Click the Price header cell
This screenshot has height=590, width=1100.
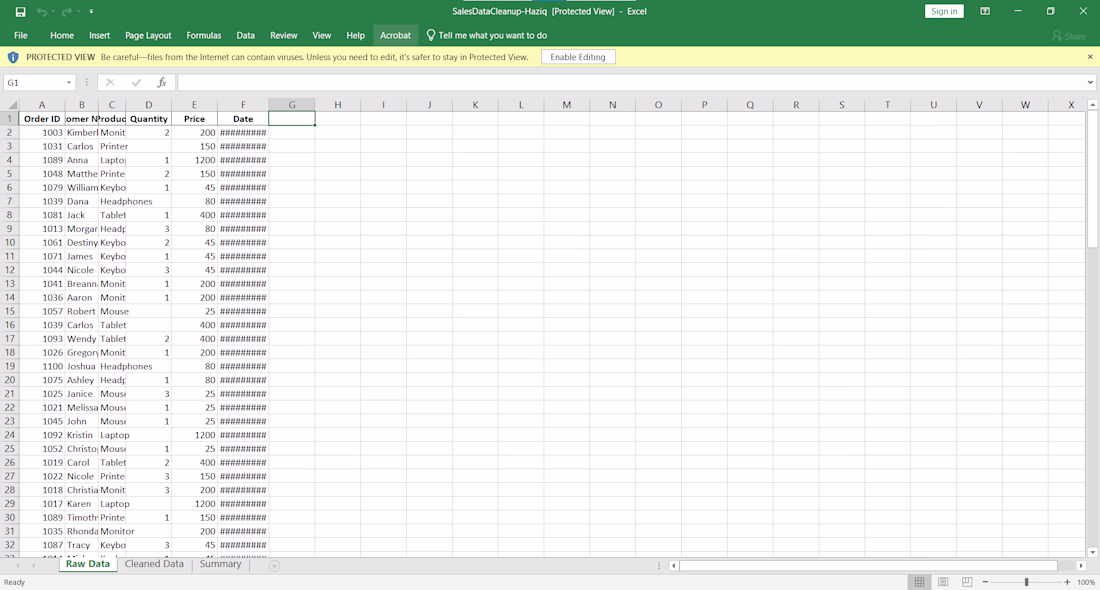pos(194,119)
